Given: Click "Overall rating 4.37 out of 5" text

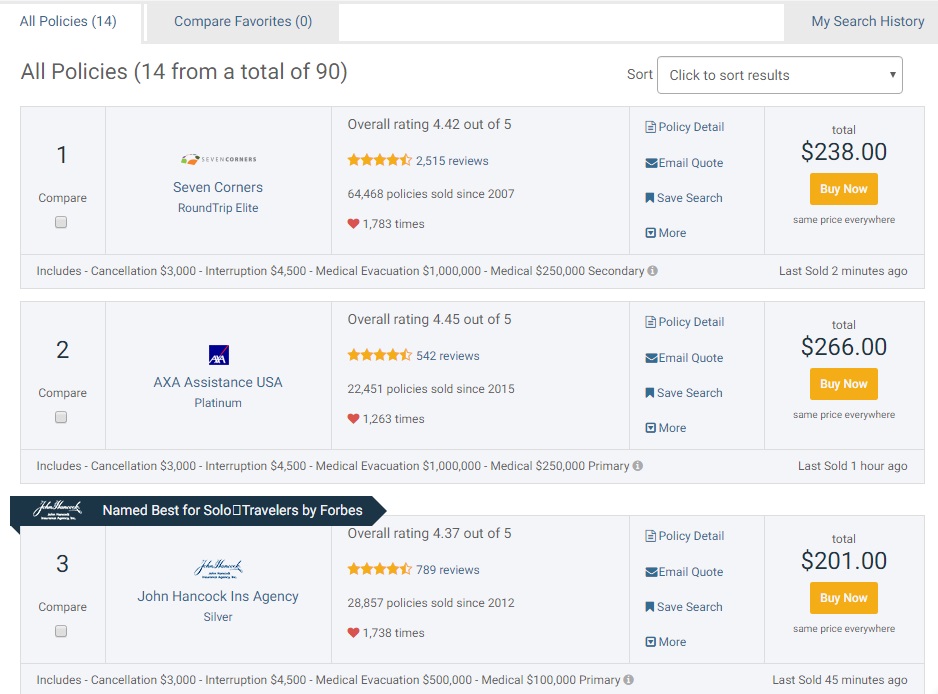Looking at the screenshot, I should [430, 534].
